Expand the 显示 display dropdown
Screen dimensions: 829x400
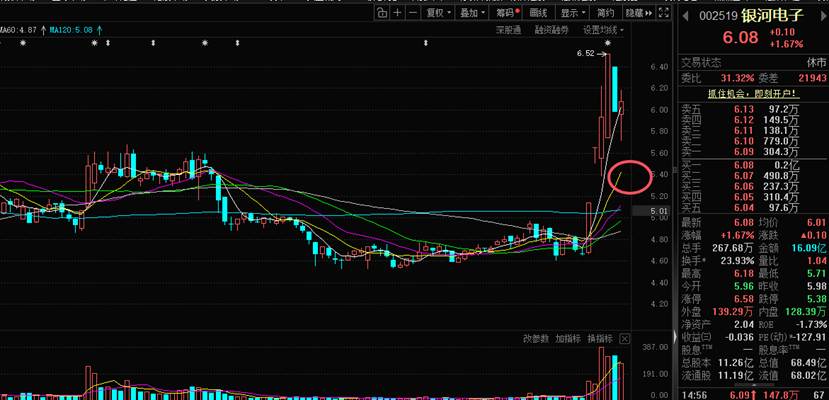click(571, 13)
